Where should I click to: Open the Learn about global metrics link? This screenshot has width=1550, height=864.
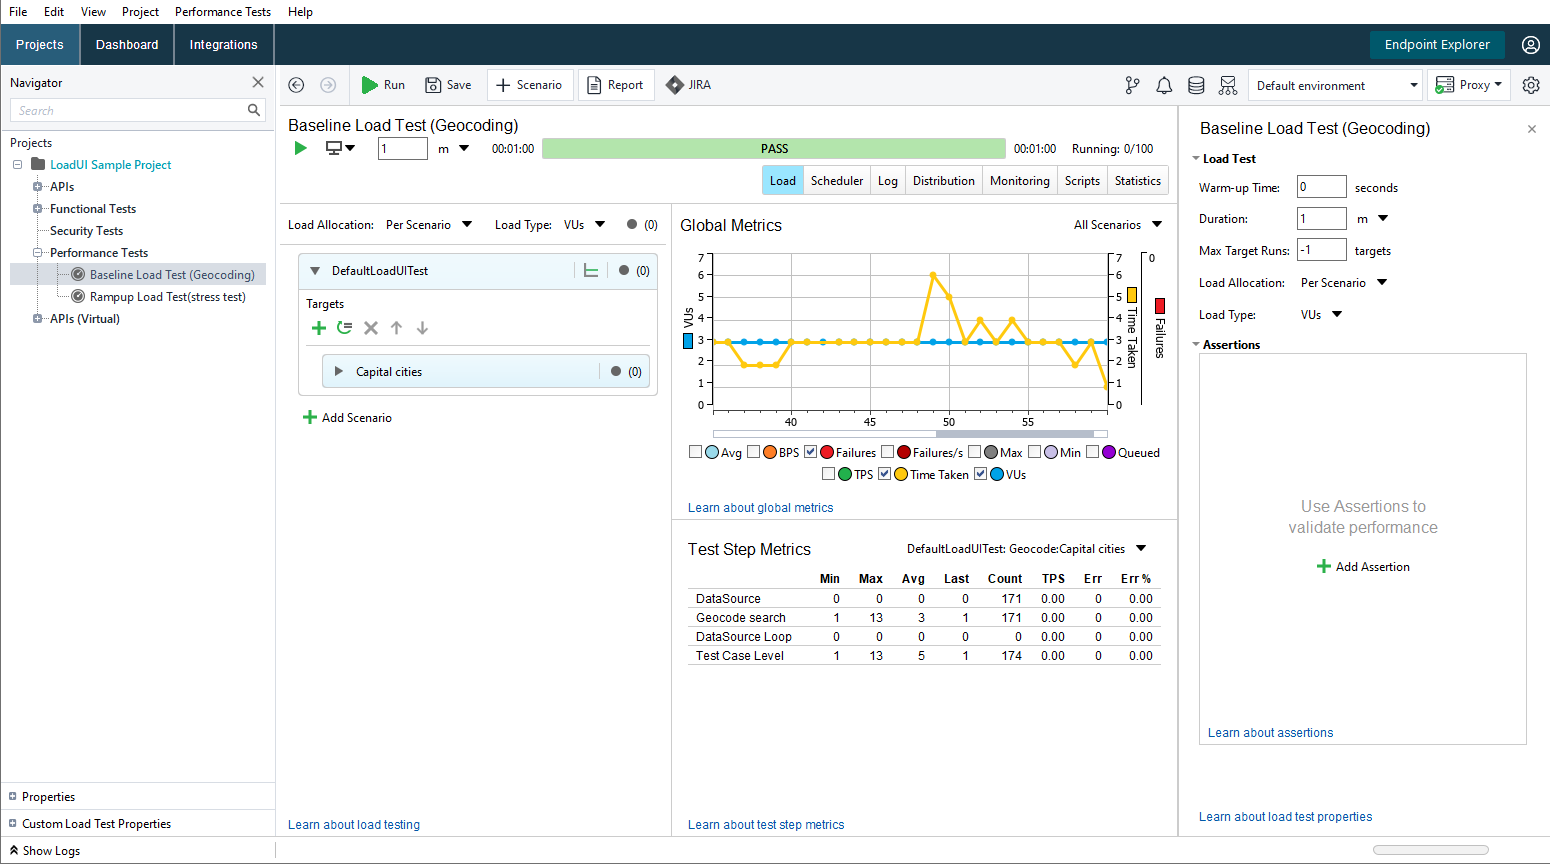tap(760, 507)
